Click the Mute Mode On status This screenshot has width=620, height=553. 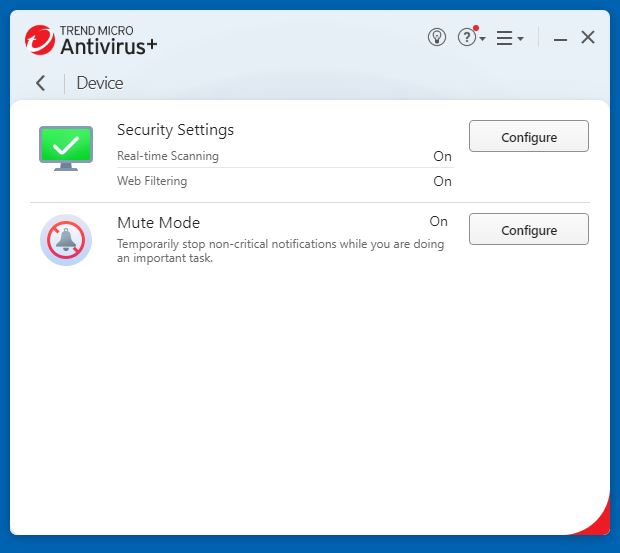coord(439,221)
